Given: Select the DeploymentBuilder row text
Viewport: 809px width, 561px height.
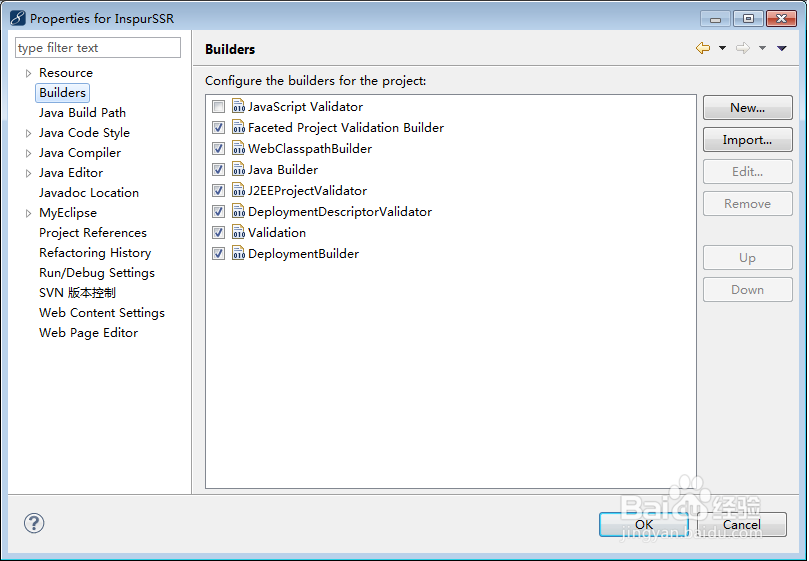Looking at the screenshot, I should (x=303, y=253).
